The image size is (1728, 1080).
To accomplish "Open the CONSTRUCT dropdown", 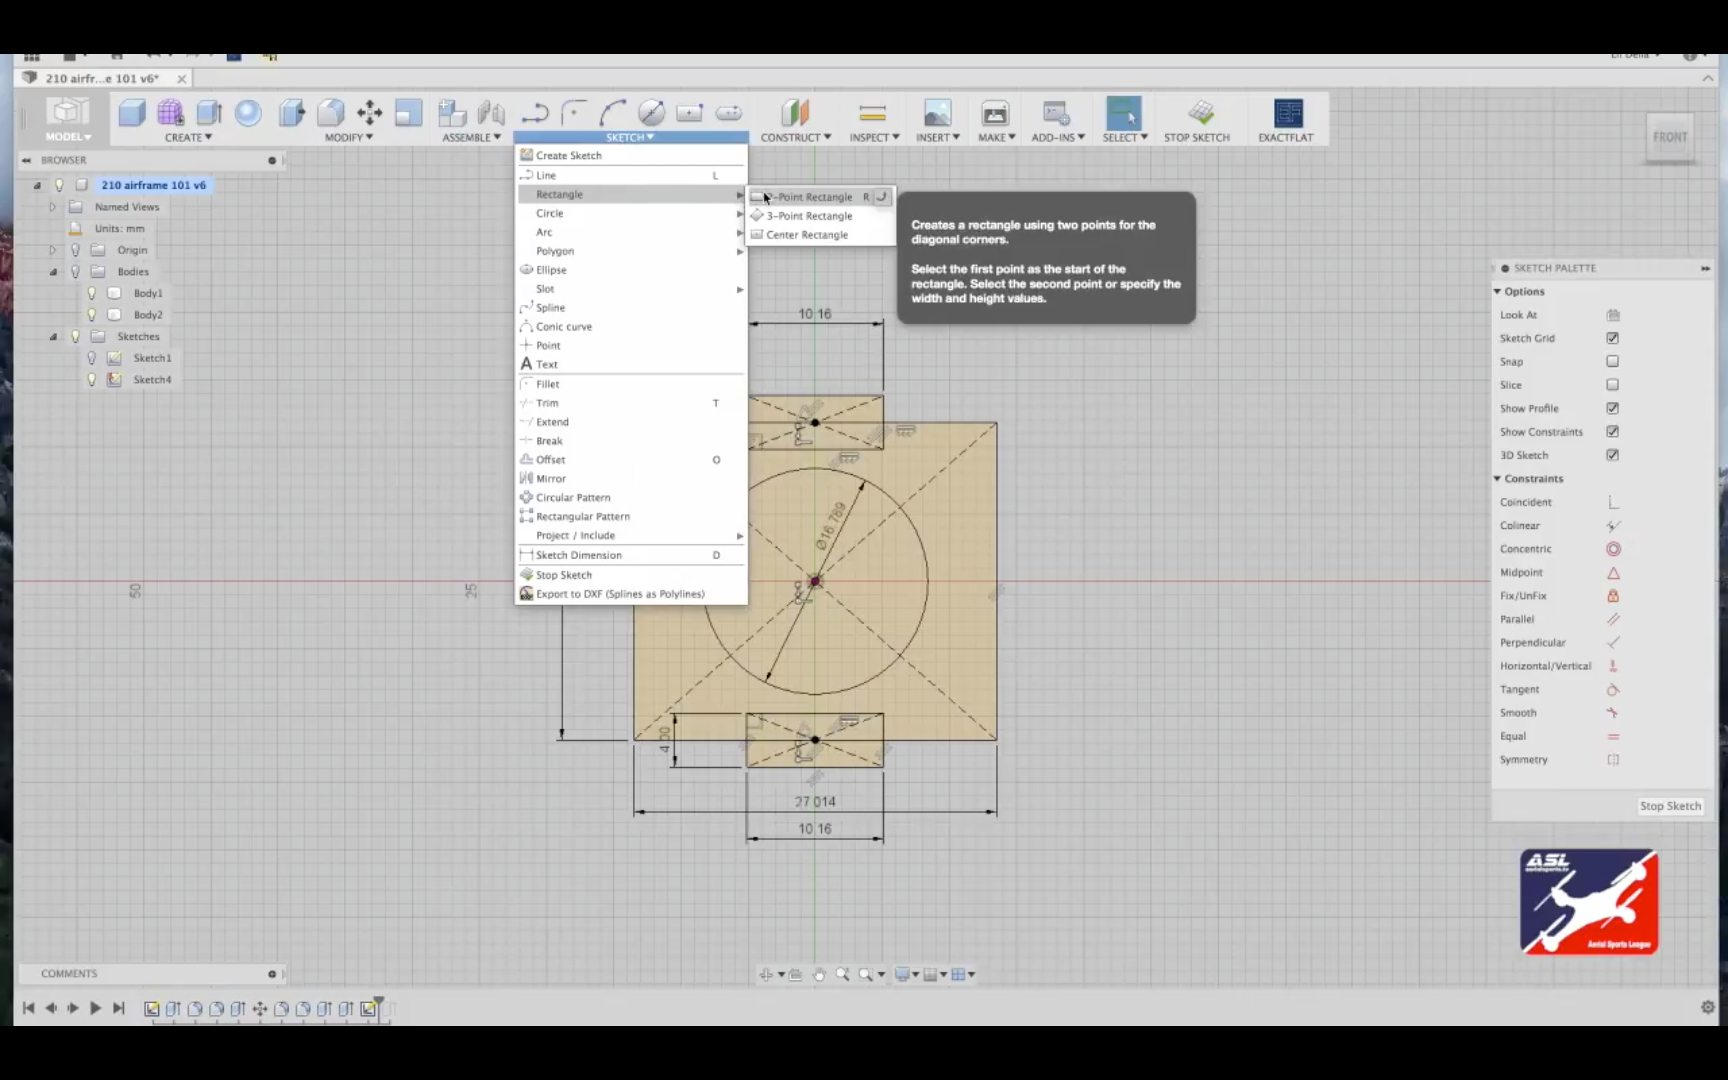I will [795, 137].
